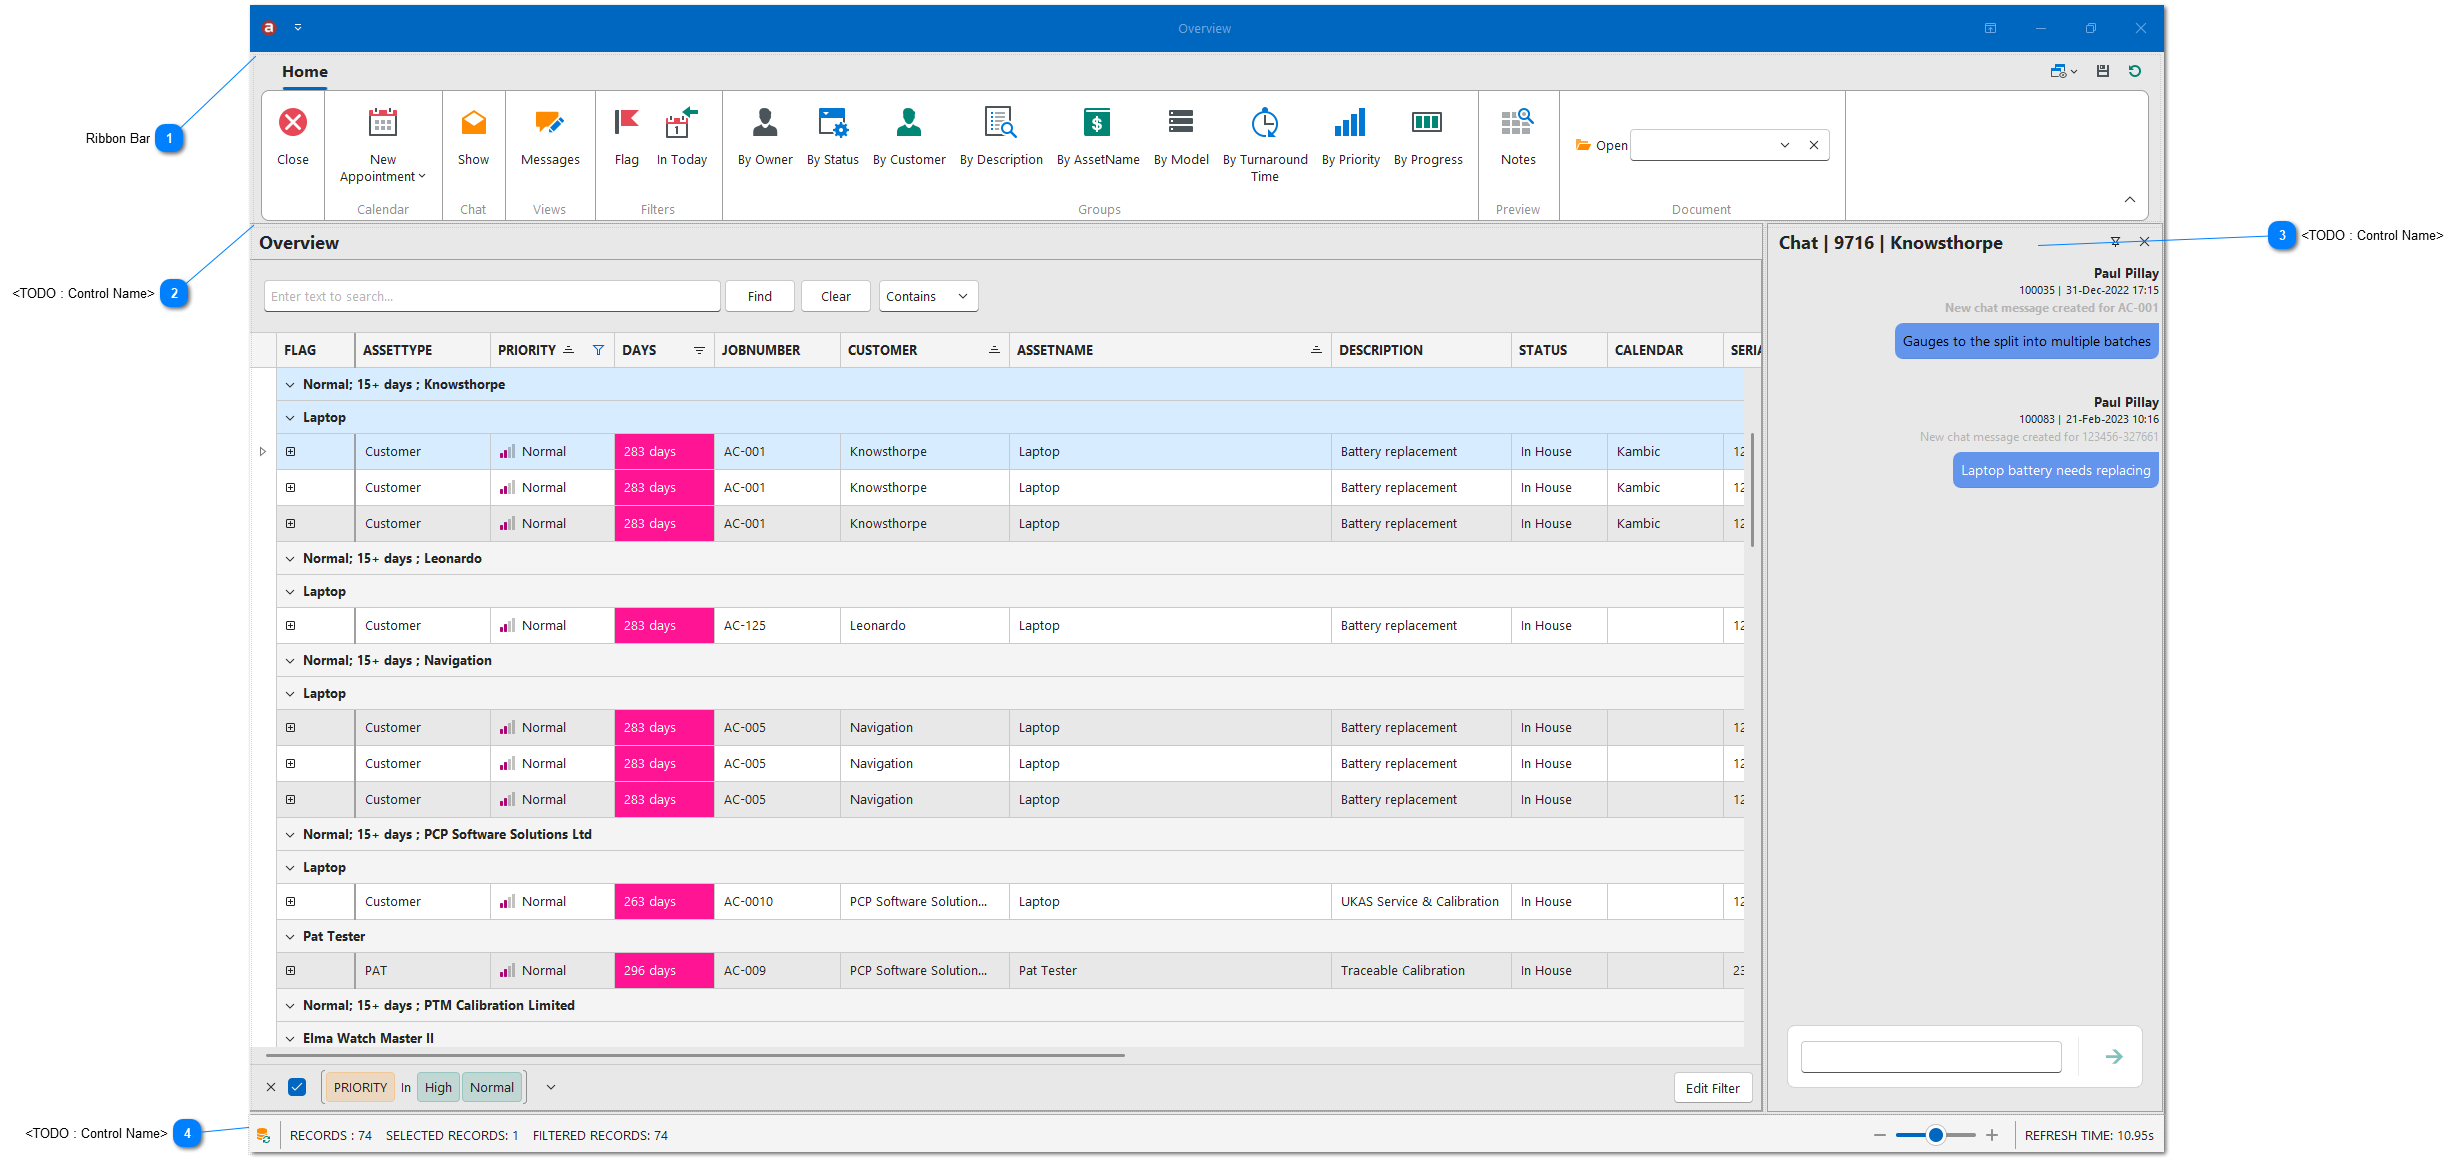Screen dimensions: 2460x1166
Task: Click the application logo icon
Action: pyautogui.click(x=269, y=28)
